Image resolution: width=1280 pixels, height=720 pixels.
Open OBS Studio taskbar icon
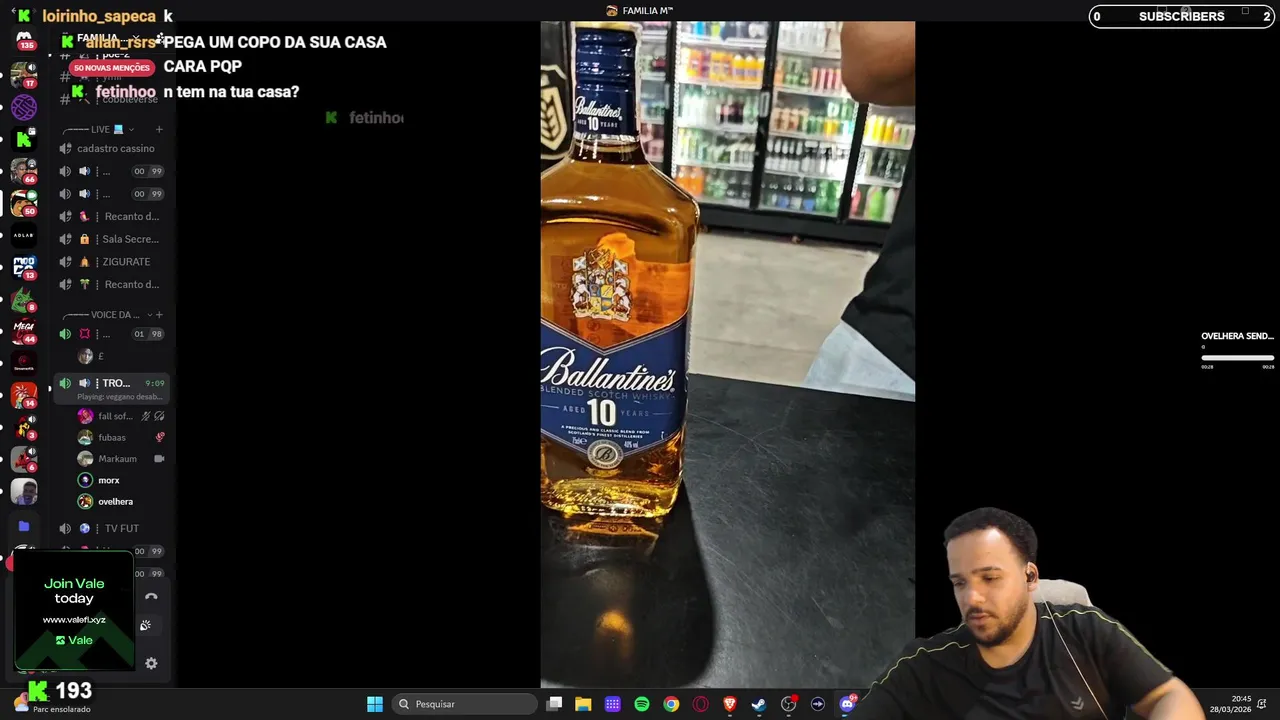point(789,704)
